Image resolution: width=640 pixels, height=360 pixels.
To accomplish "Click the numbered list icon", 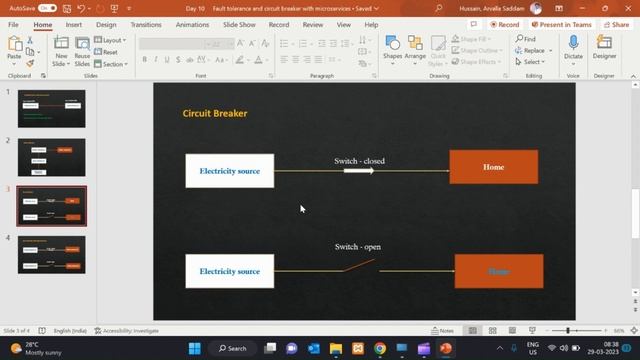I will pos(302,43).
